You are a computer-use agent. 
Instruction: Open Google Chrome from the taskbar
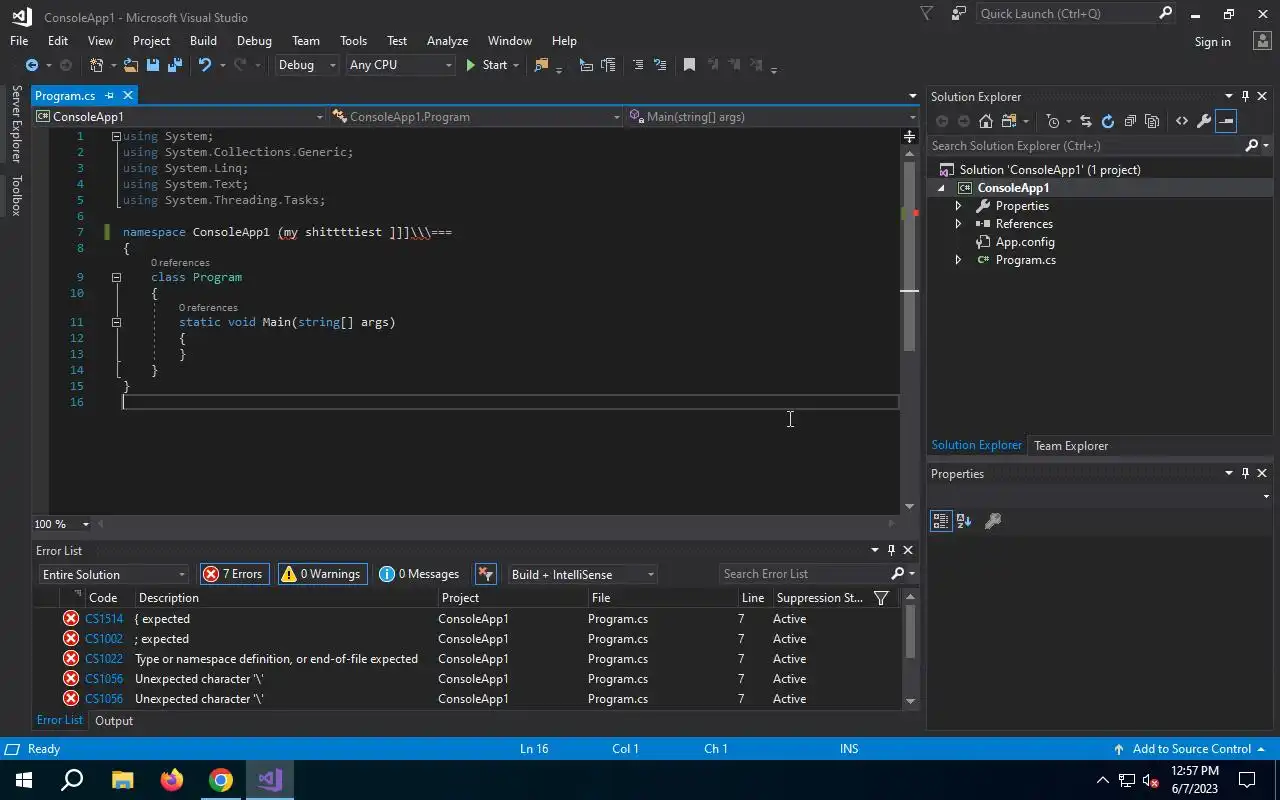click(221, 780)
